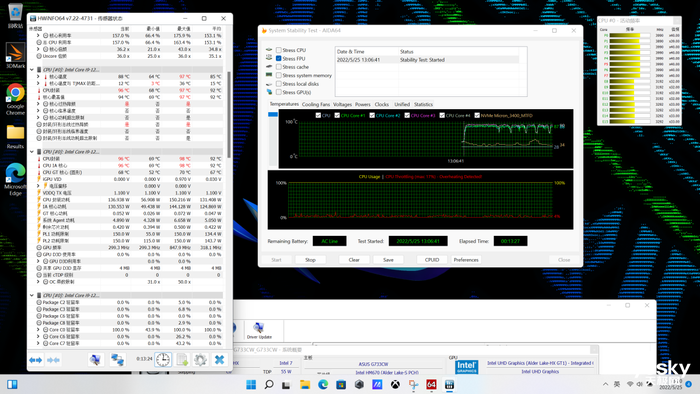700x394 pixels.
Task: Open the Statistics tab
Action: (x=423, y=104)
